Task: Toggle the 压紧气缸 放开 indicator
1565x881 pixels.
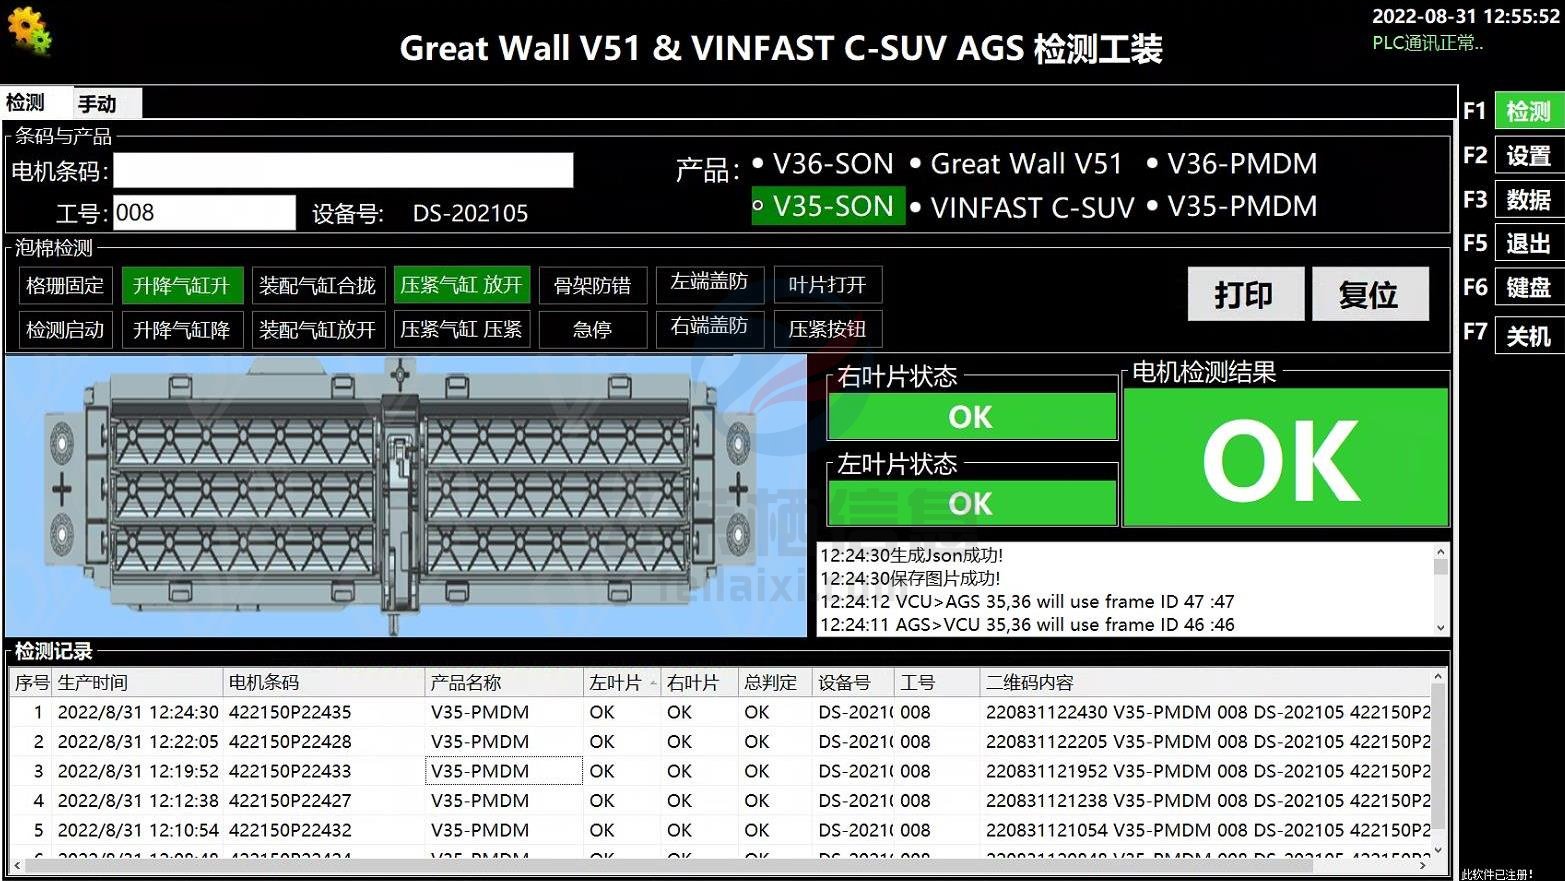Action: pyautogui.click(x=461, y=286)
